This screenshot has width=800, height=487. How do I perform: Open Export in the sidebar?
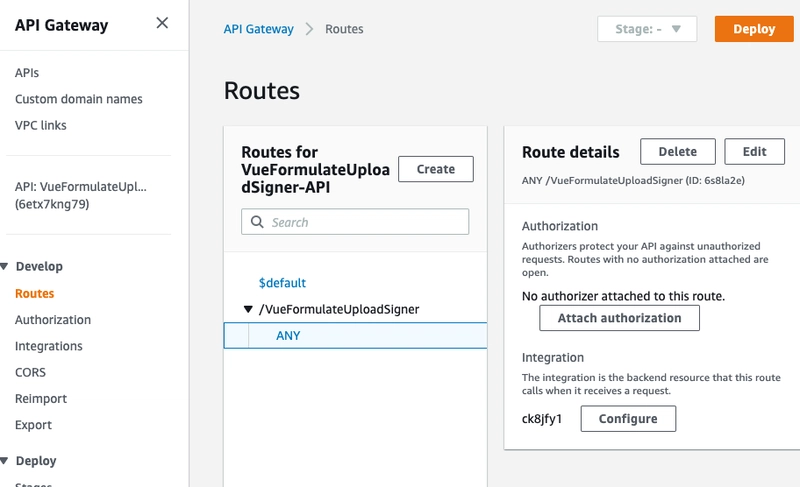point(33,425)
